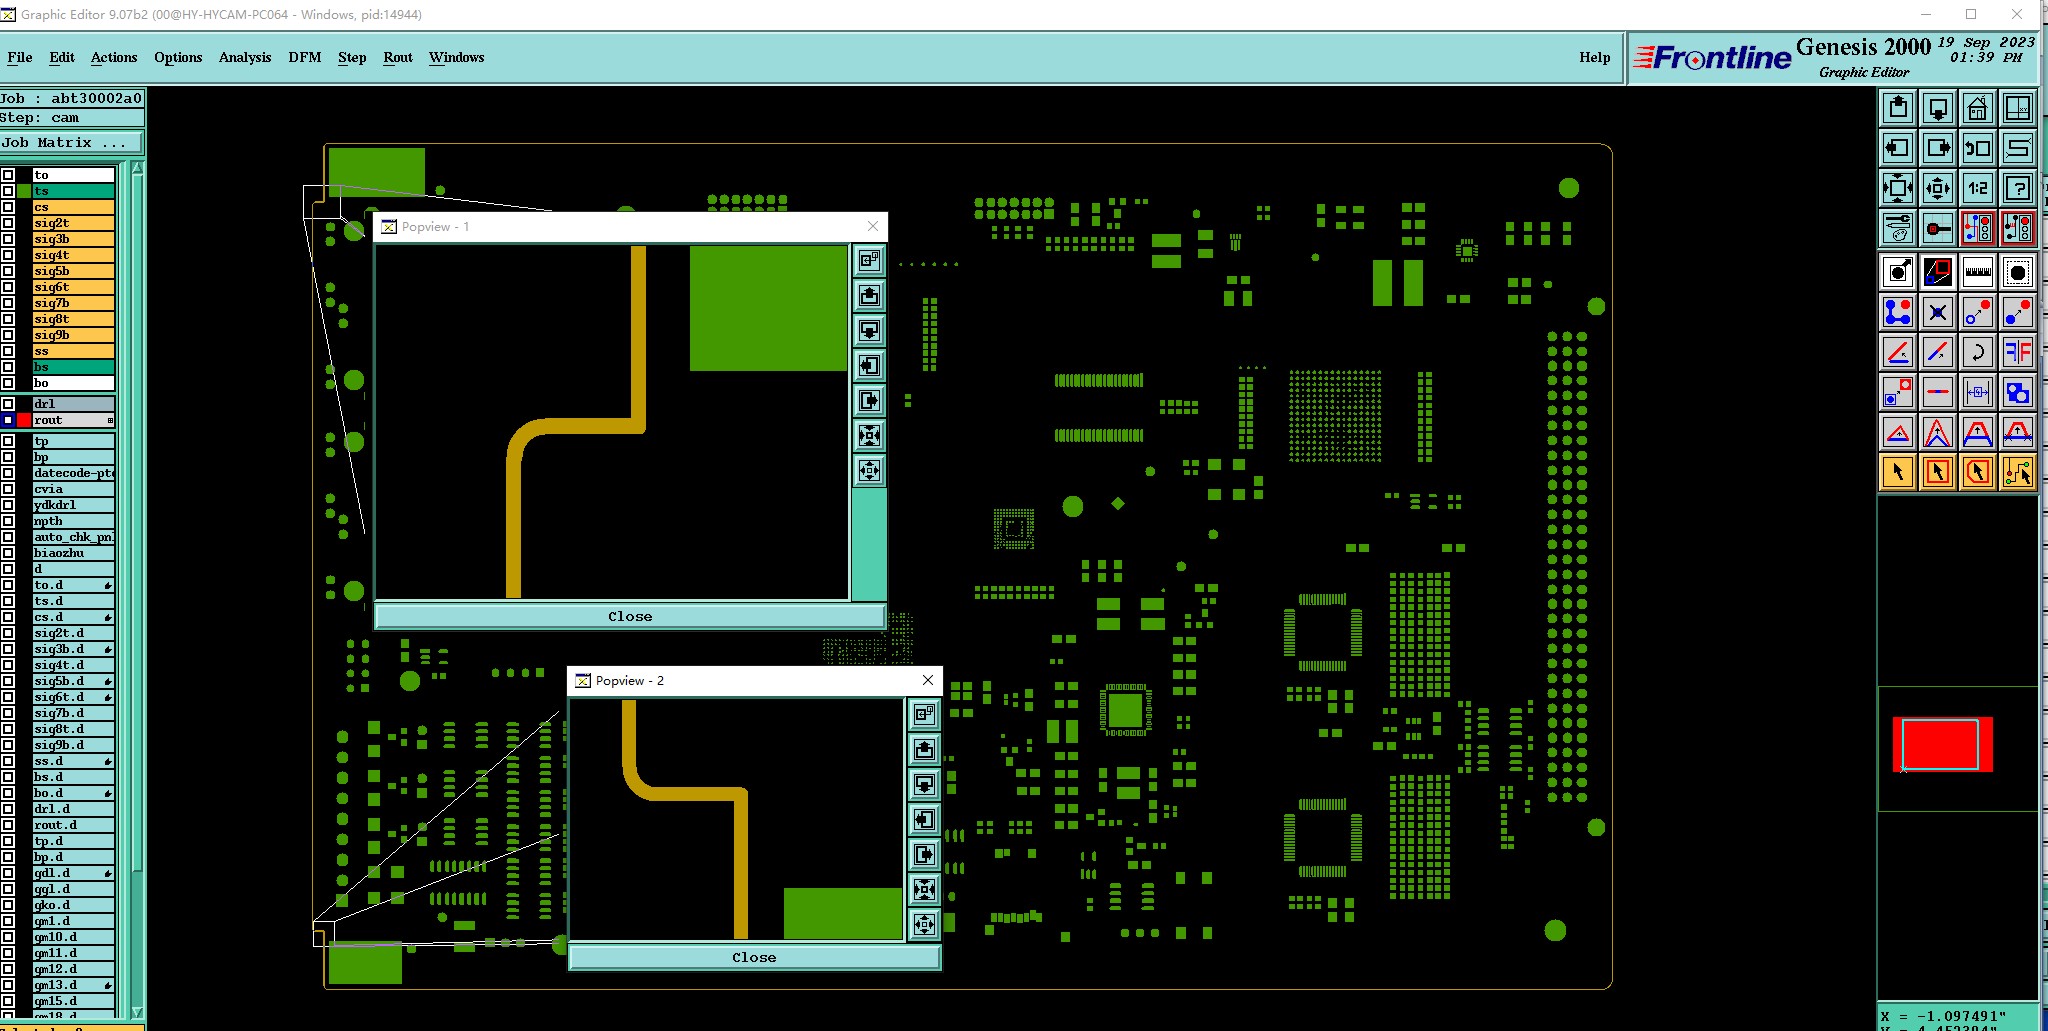Viewport: 2048px width, 1031px height.
Task: Click pan down icon in Popview 1
Action: (869, 330)
